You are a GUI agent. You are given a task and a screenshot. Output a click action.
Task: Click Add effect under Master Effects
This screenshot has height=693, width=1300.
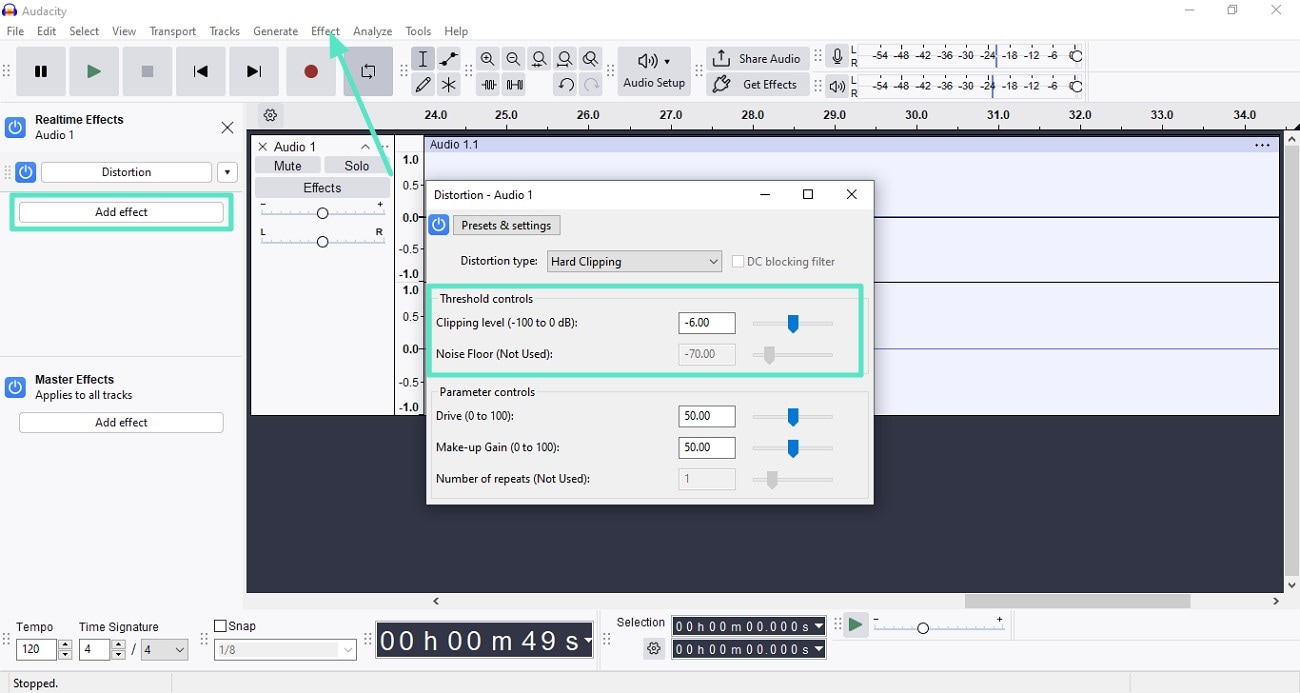[121, 423]
